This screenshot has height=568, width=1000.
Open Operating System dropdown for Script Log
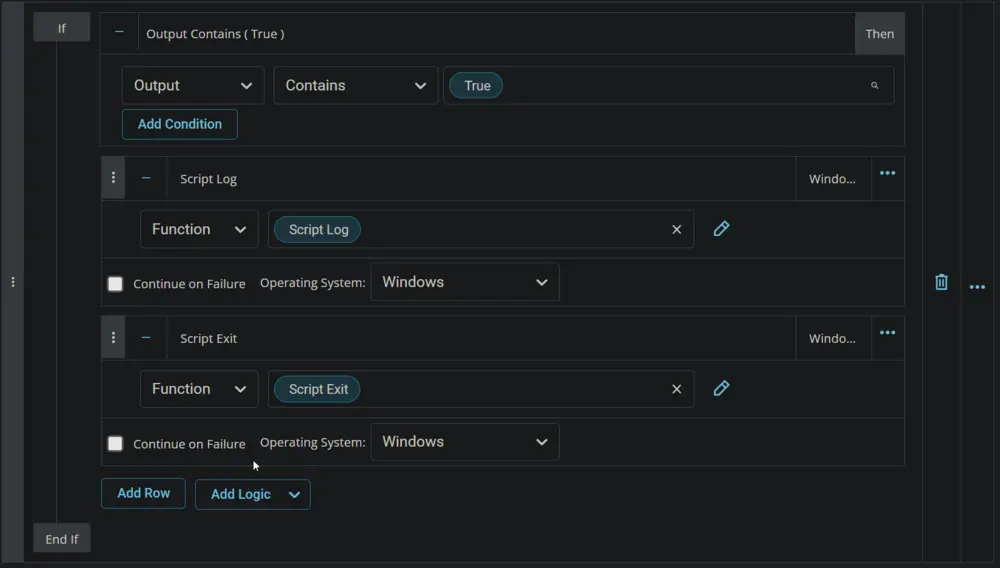(x=465, y=282)
